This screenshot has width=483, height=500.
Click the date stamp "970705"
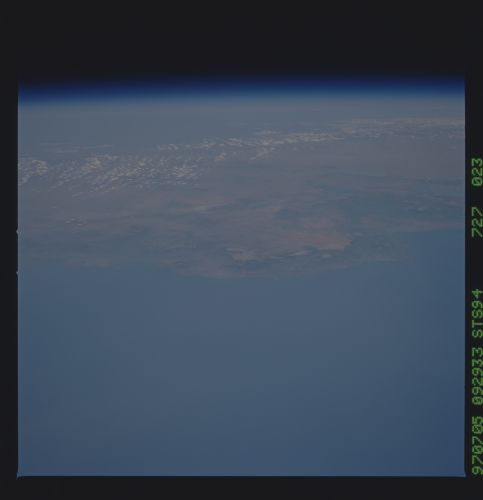point(477,445)
